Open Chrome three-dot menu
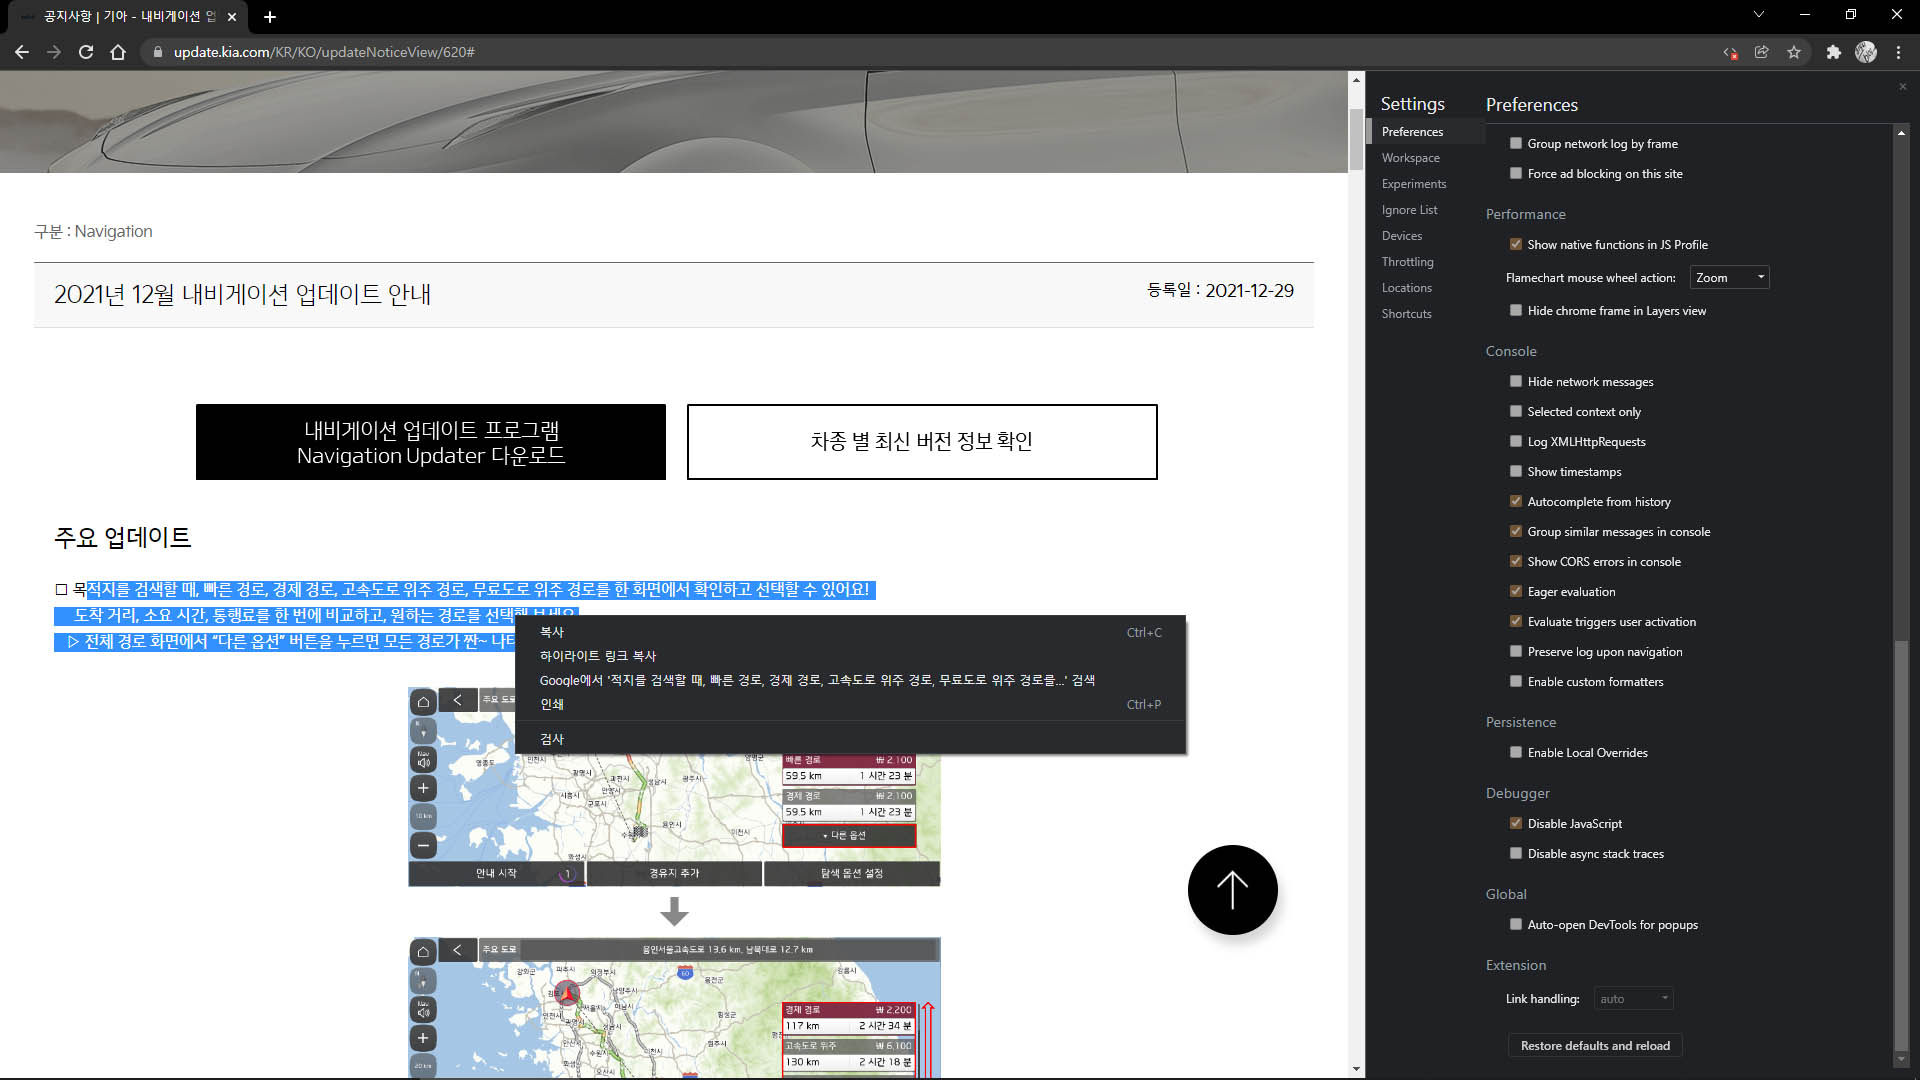 point(1898,52)
